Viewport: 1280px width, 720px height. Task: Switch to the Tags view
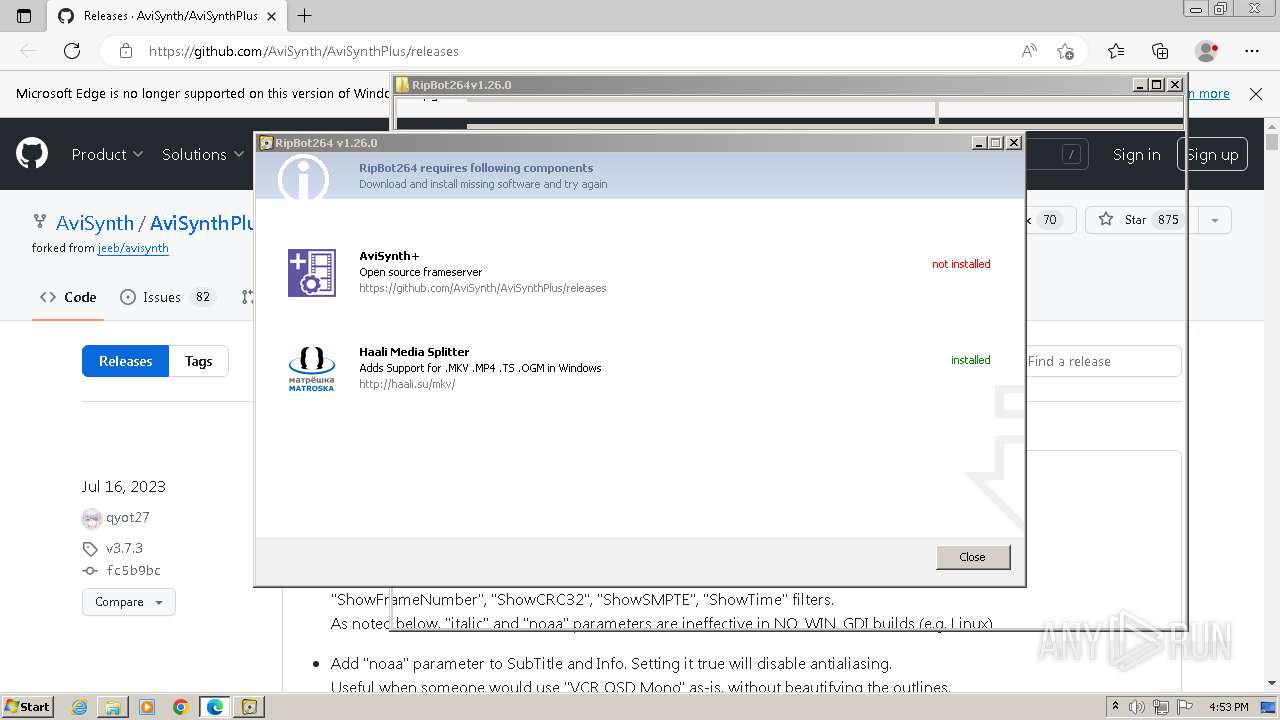[198, 361]
